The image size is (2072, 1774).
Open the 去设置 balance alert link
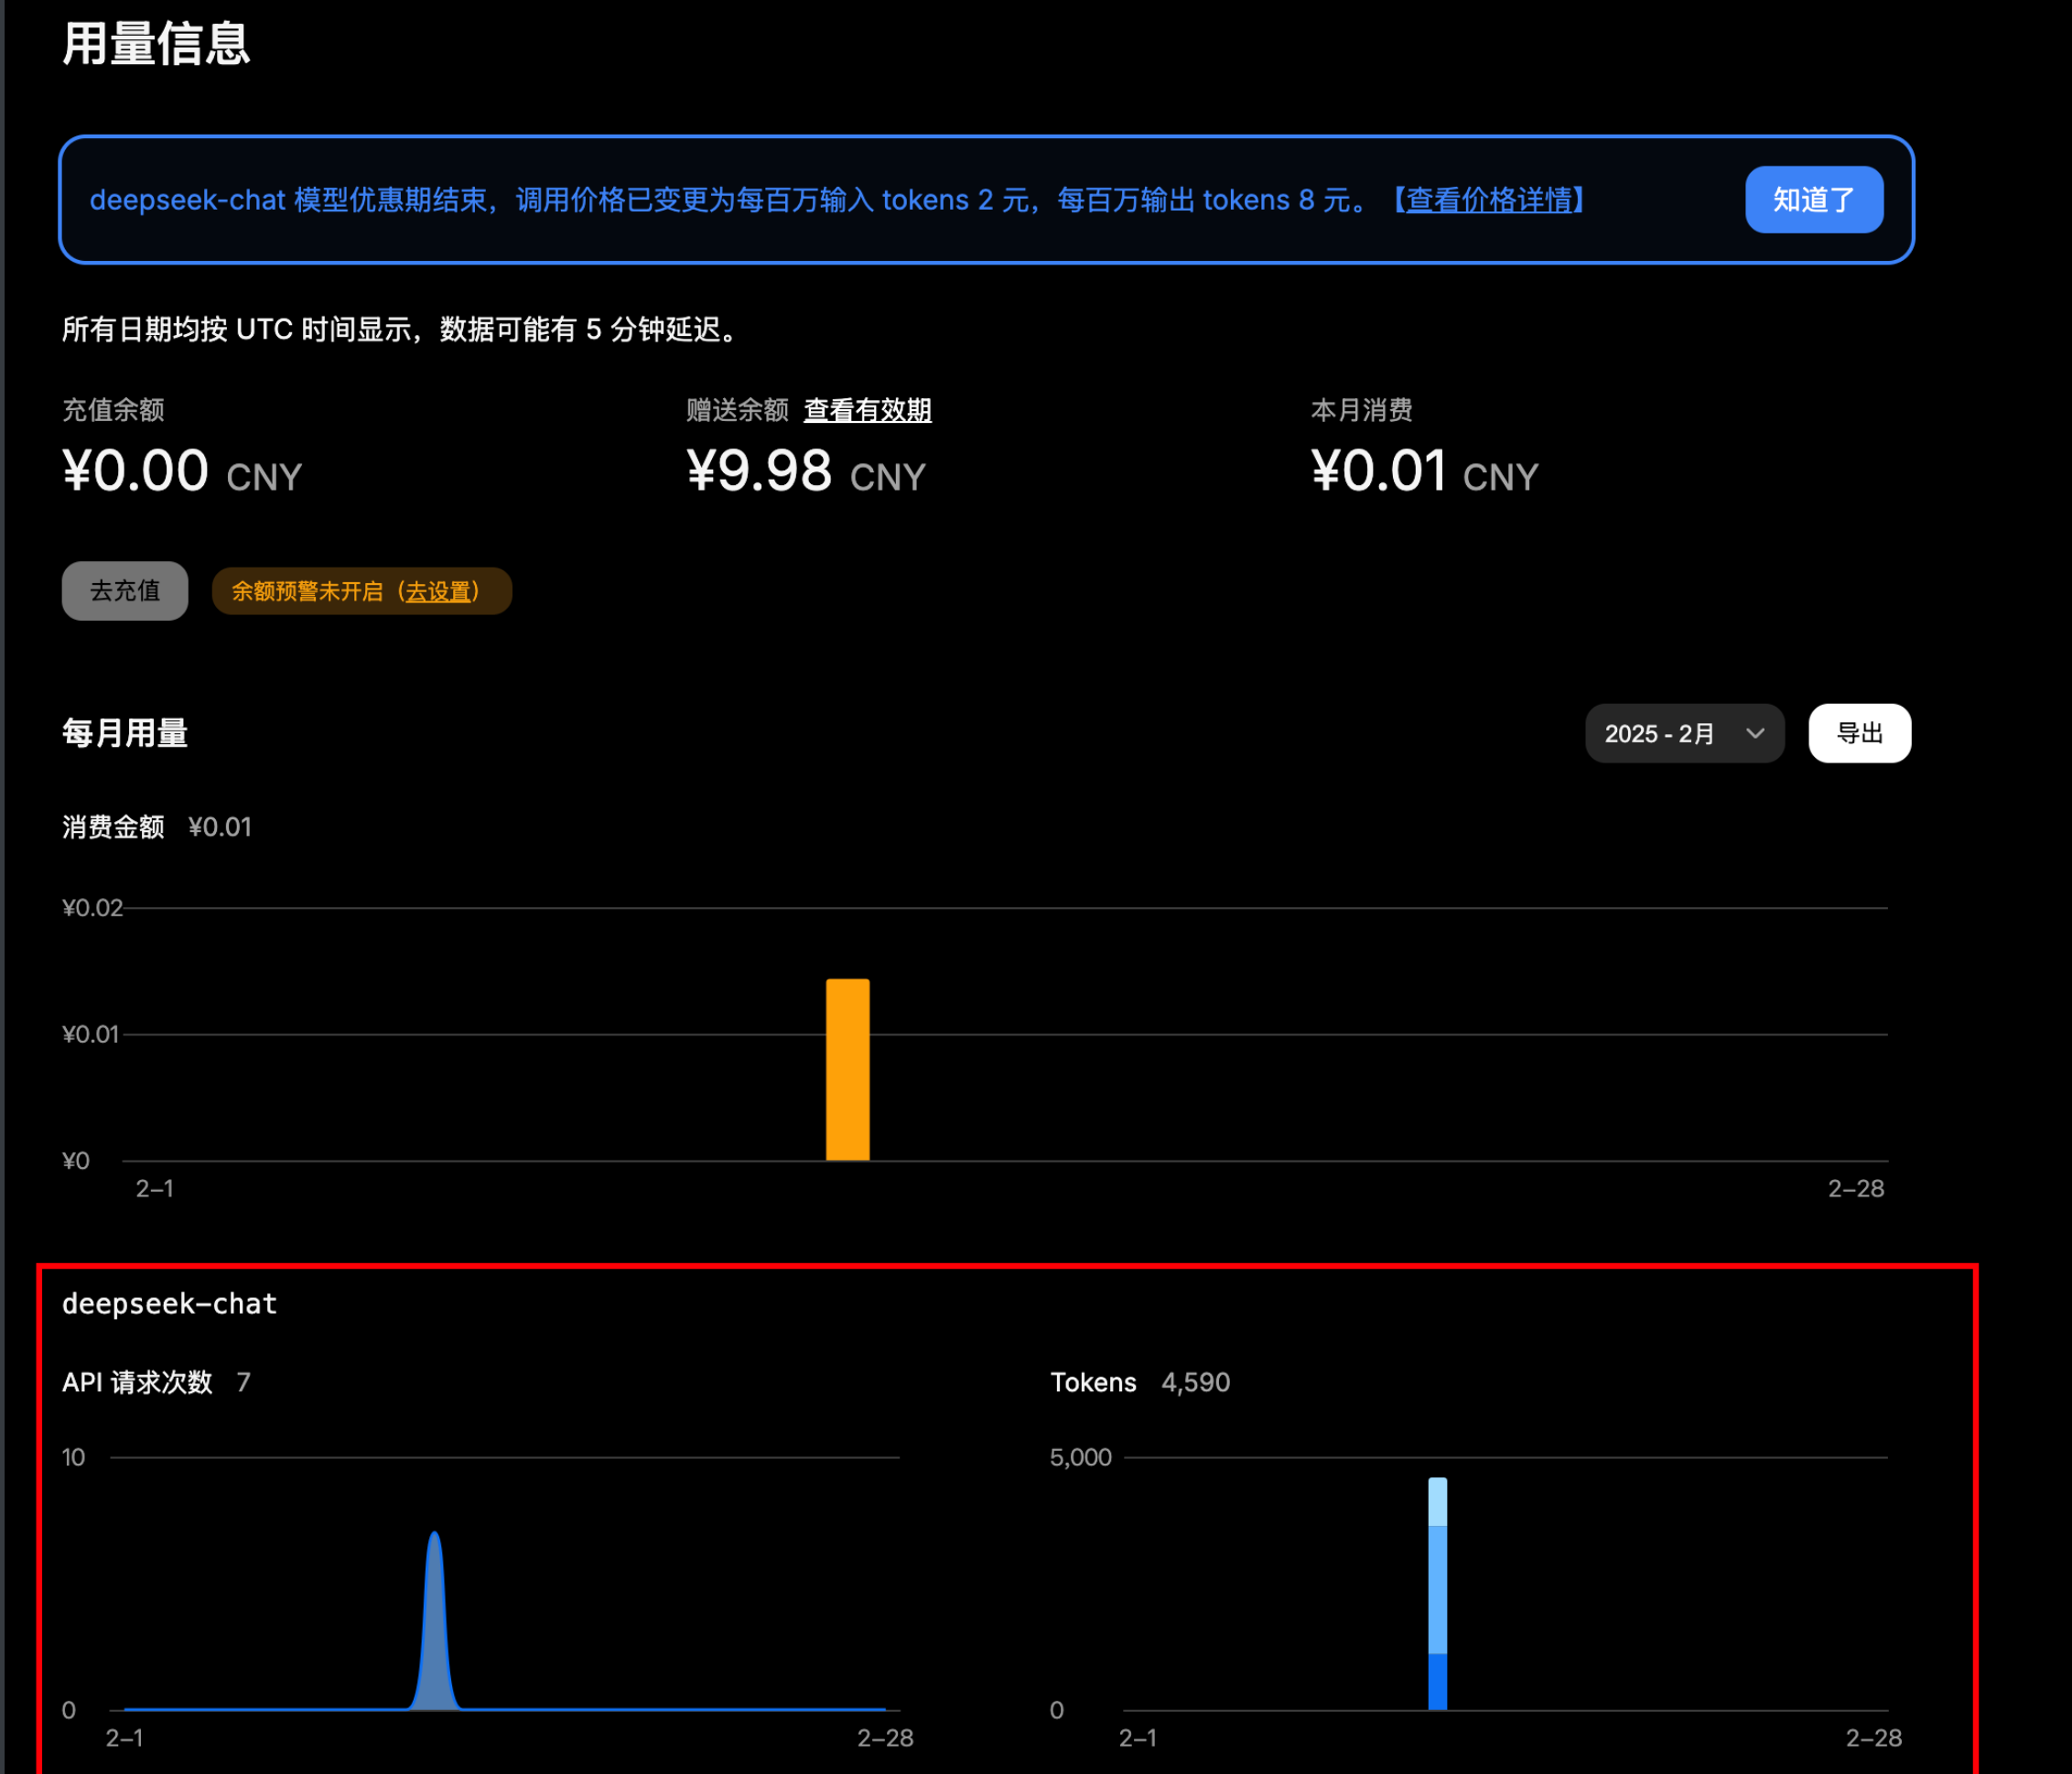[437, 591]
